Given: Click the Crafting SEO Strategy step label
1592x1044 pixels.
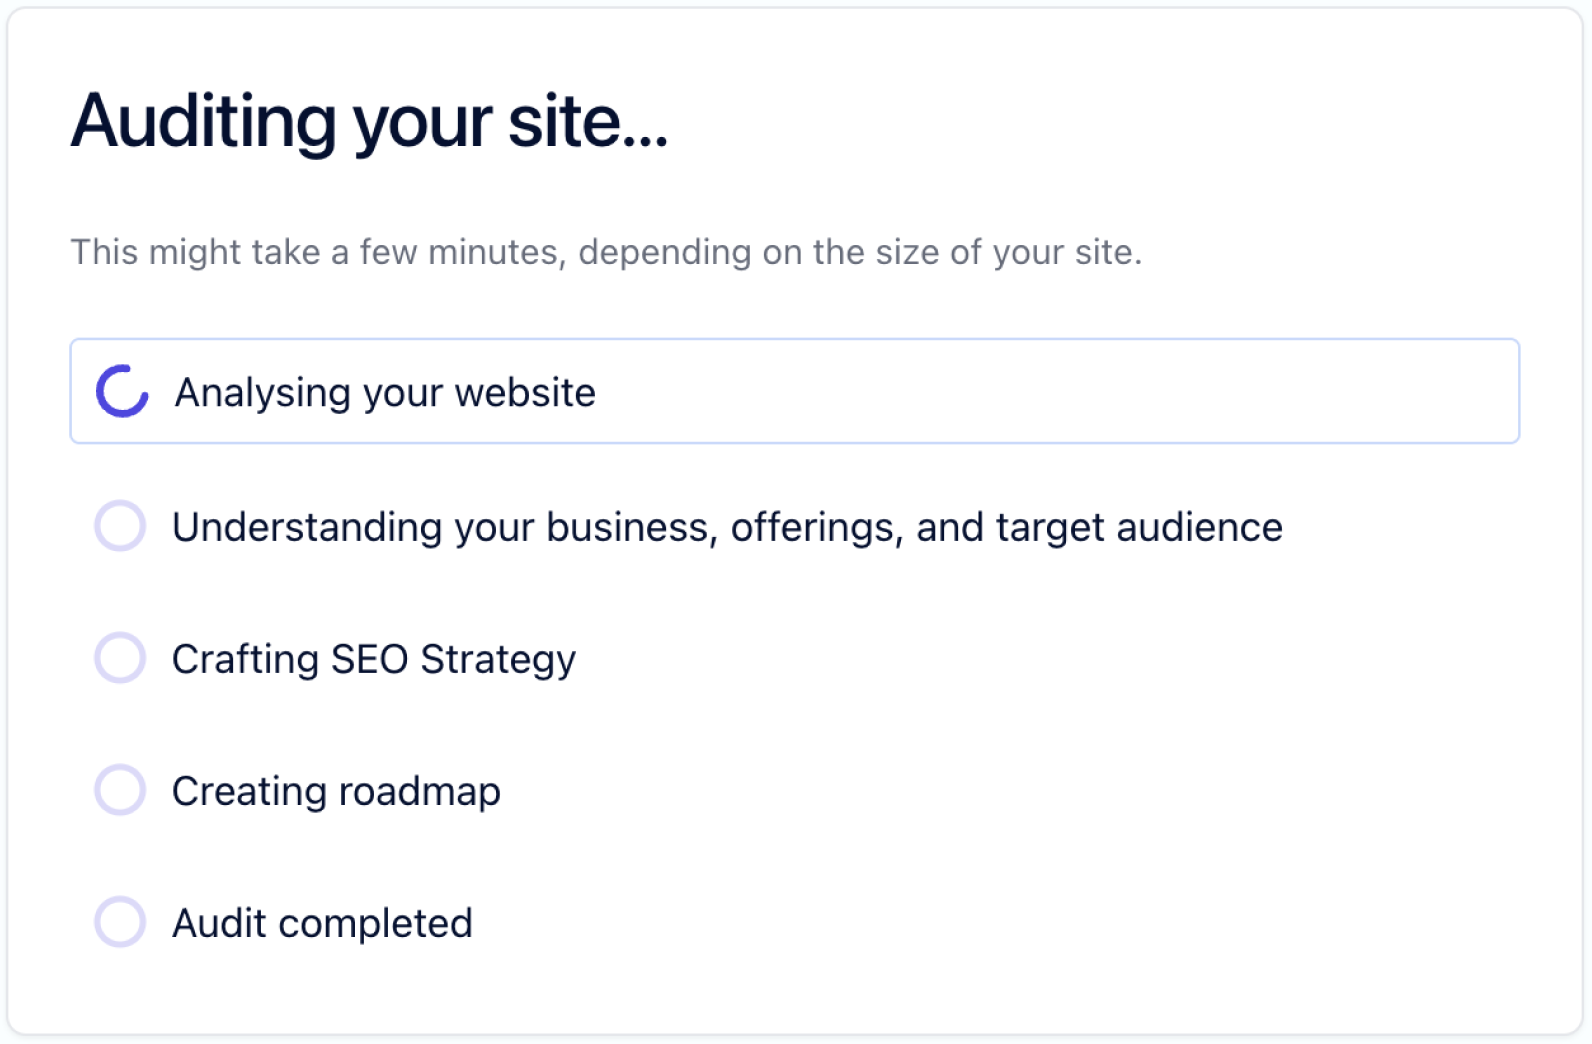Looking at the screenshot, I should pyautogui.click(x=374, y=659).
